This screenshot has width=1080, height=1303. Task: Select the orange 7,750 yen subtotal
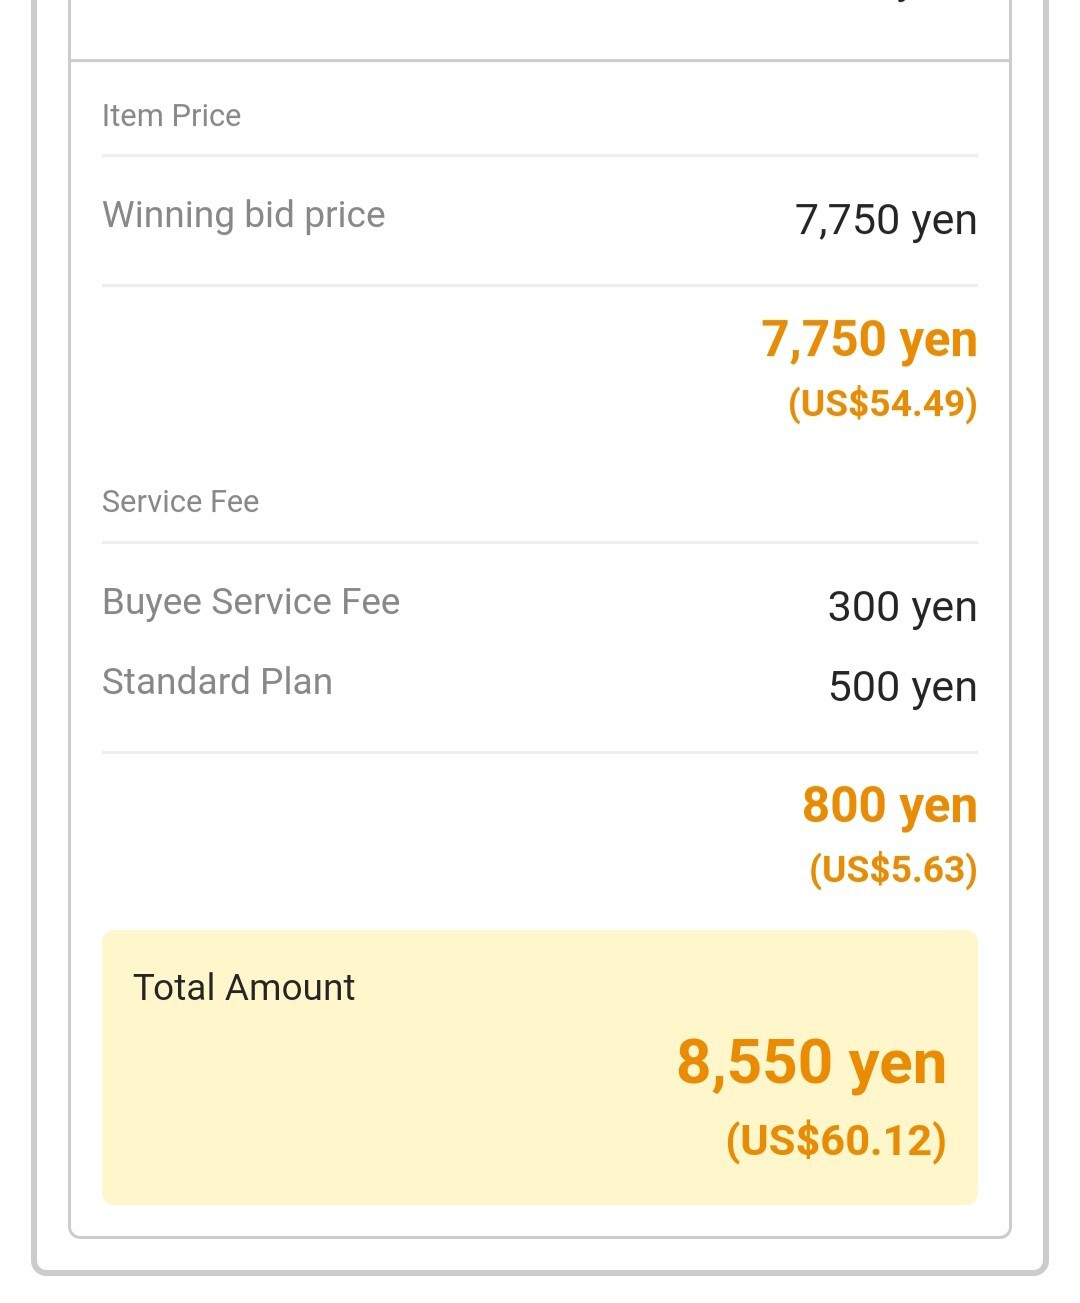pos(869,340)
